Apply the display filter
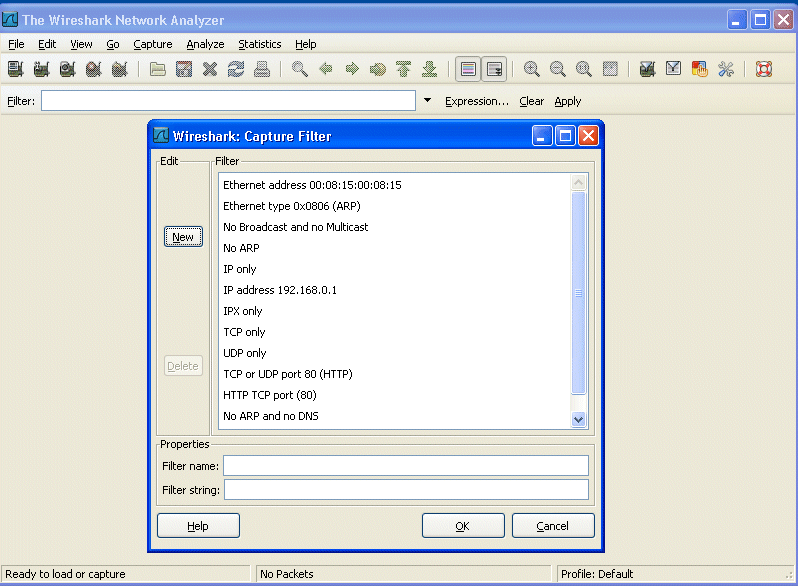798x586 pixels. point(567,101)
